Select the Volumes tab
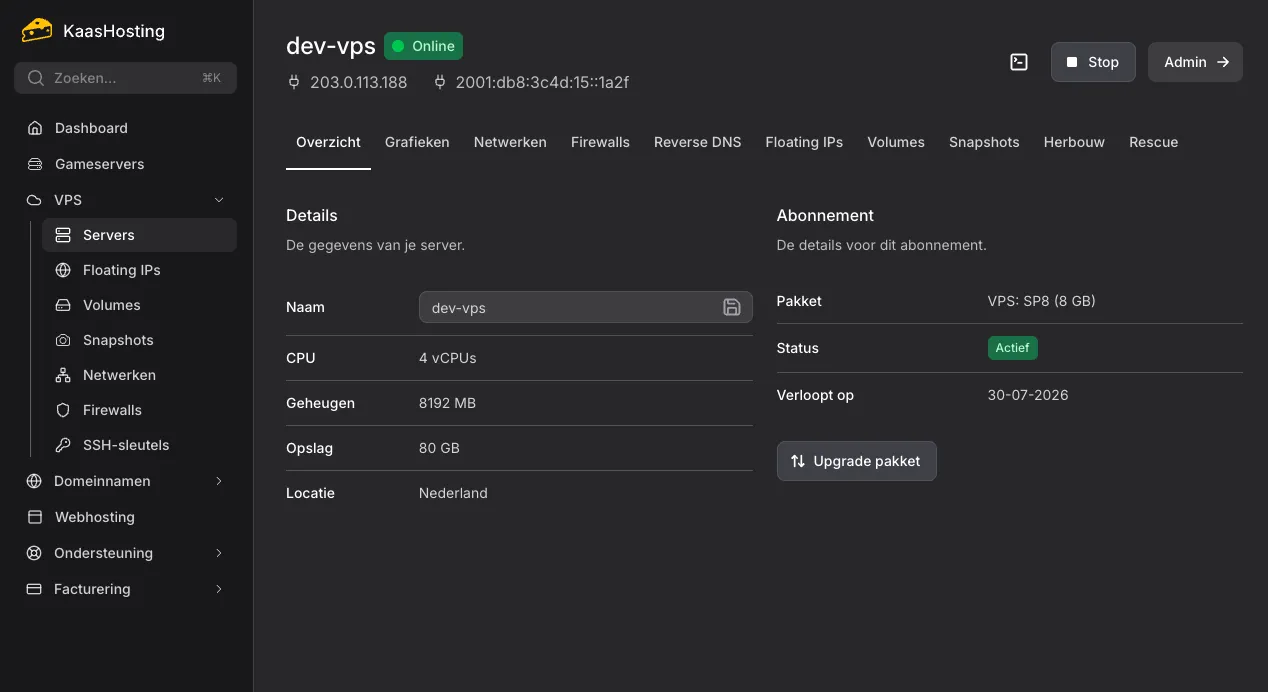 (896, 142)
